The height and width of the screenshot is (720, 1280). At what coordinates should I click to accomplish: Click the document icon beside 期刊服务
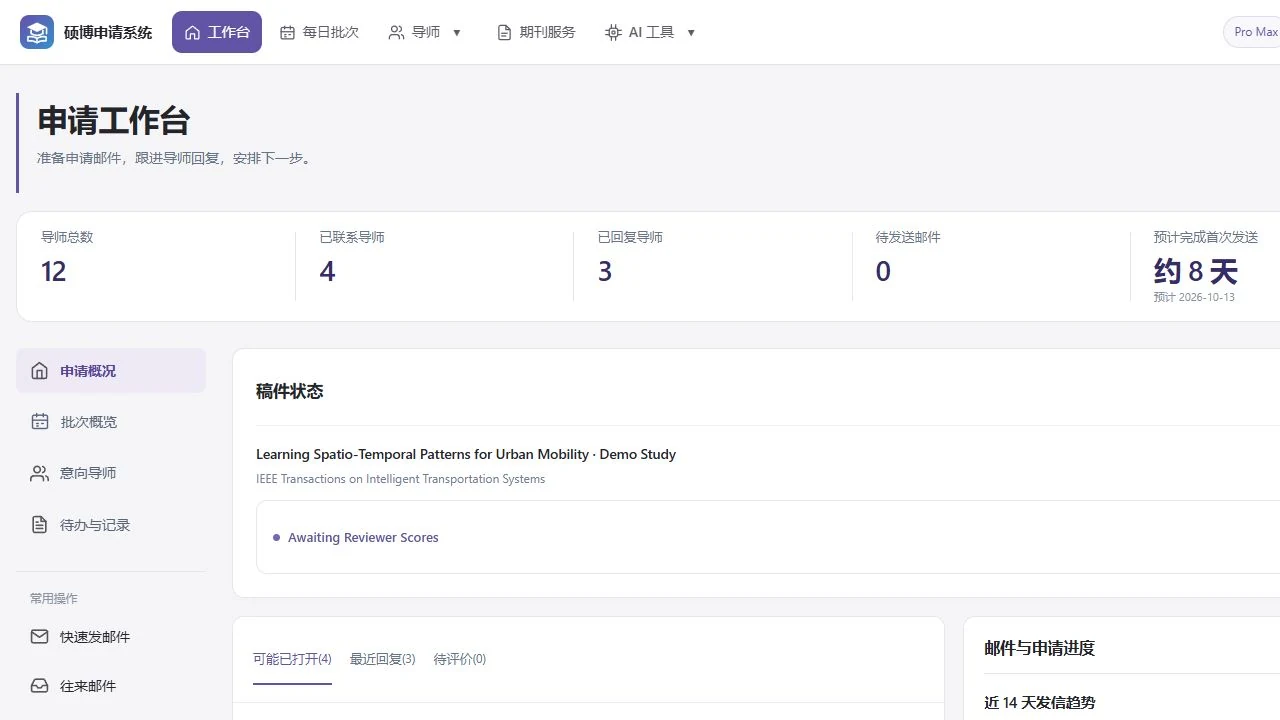505,33
